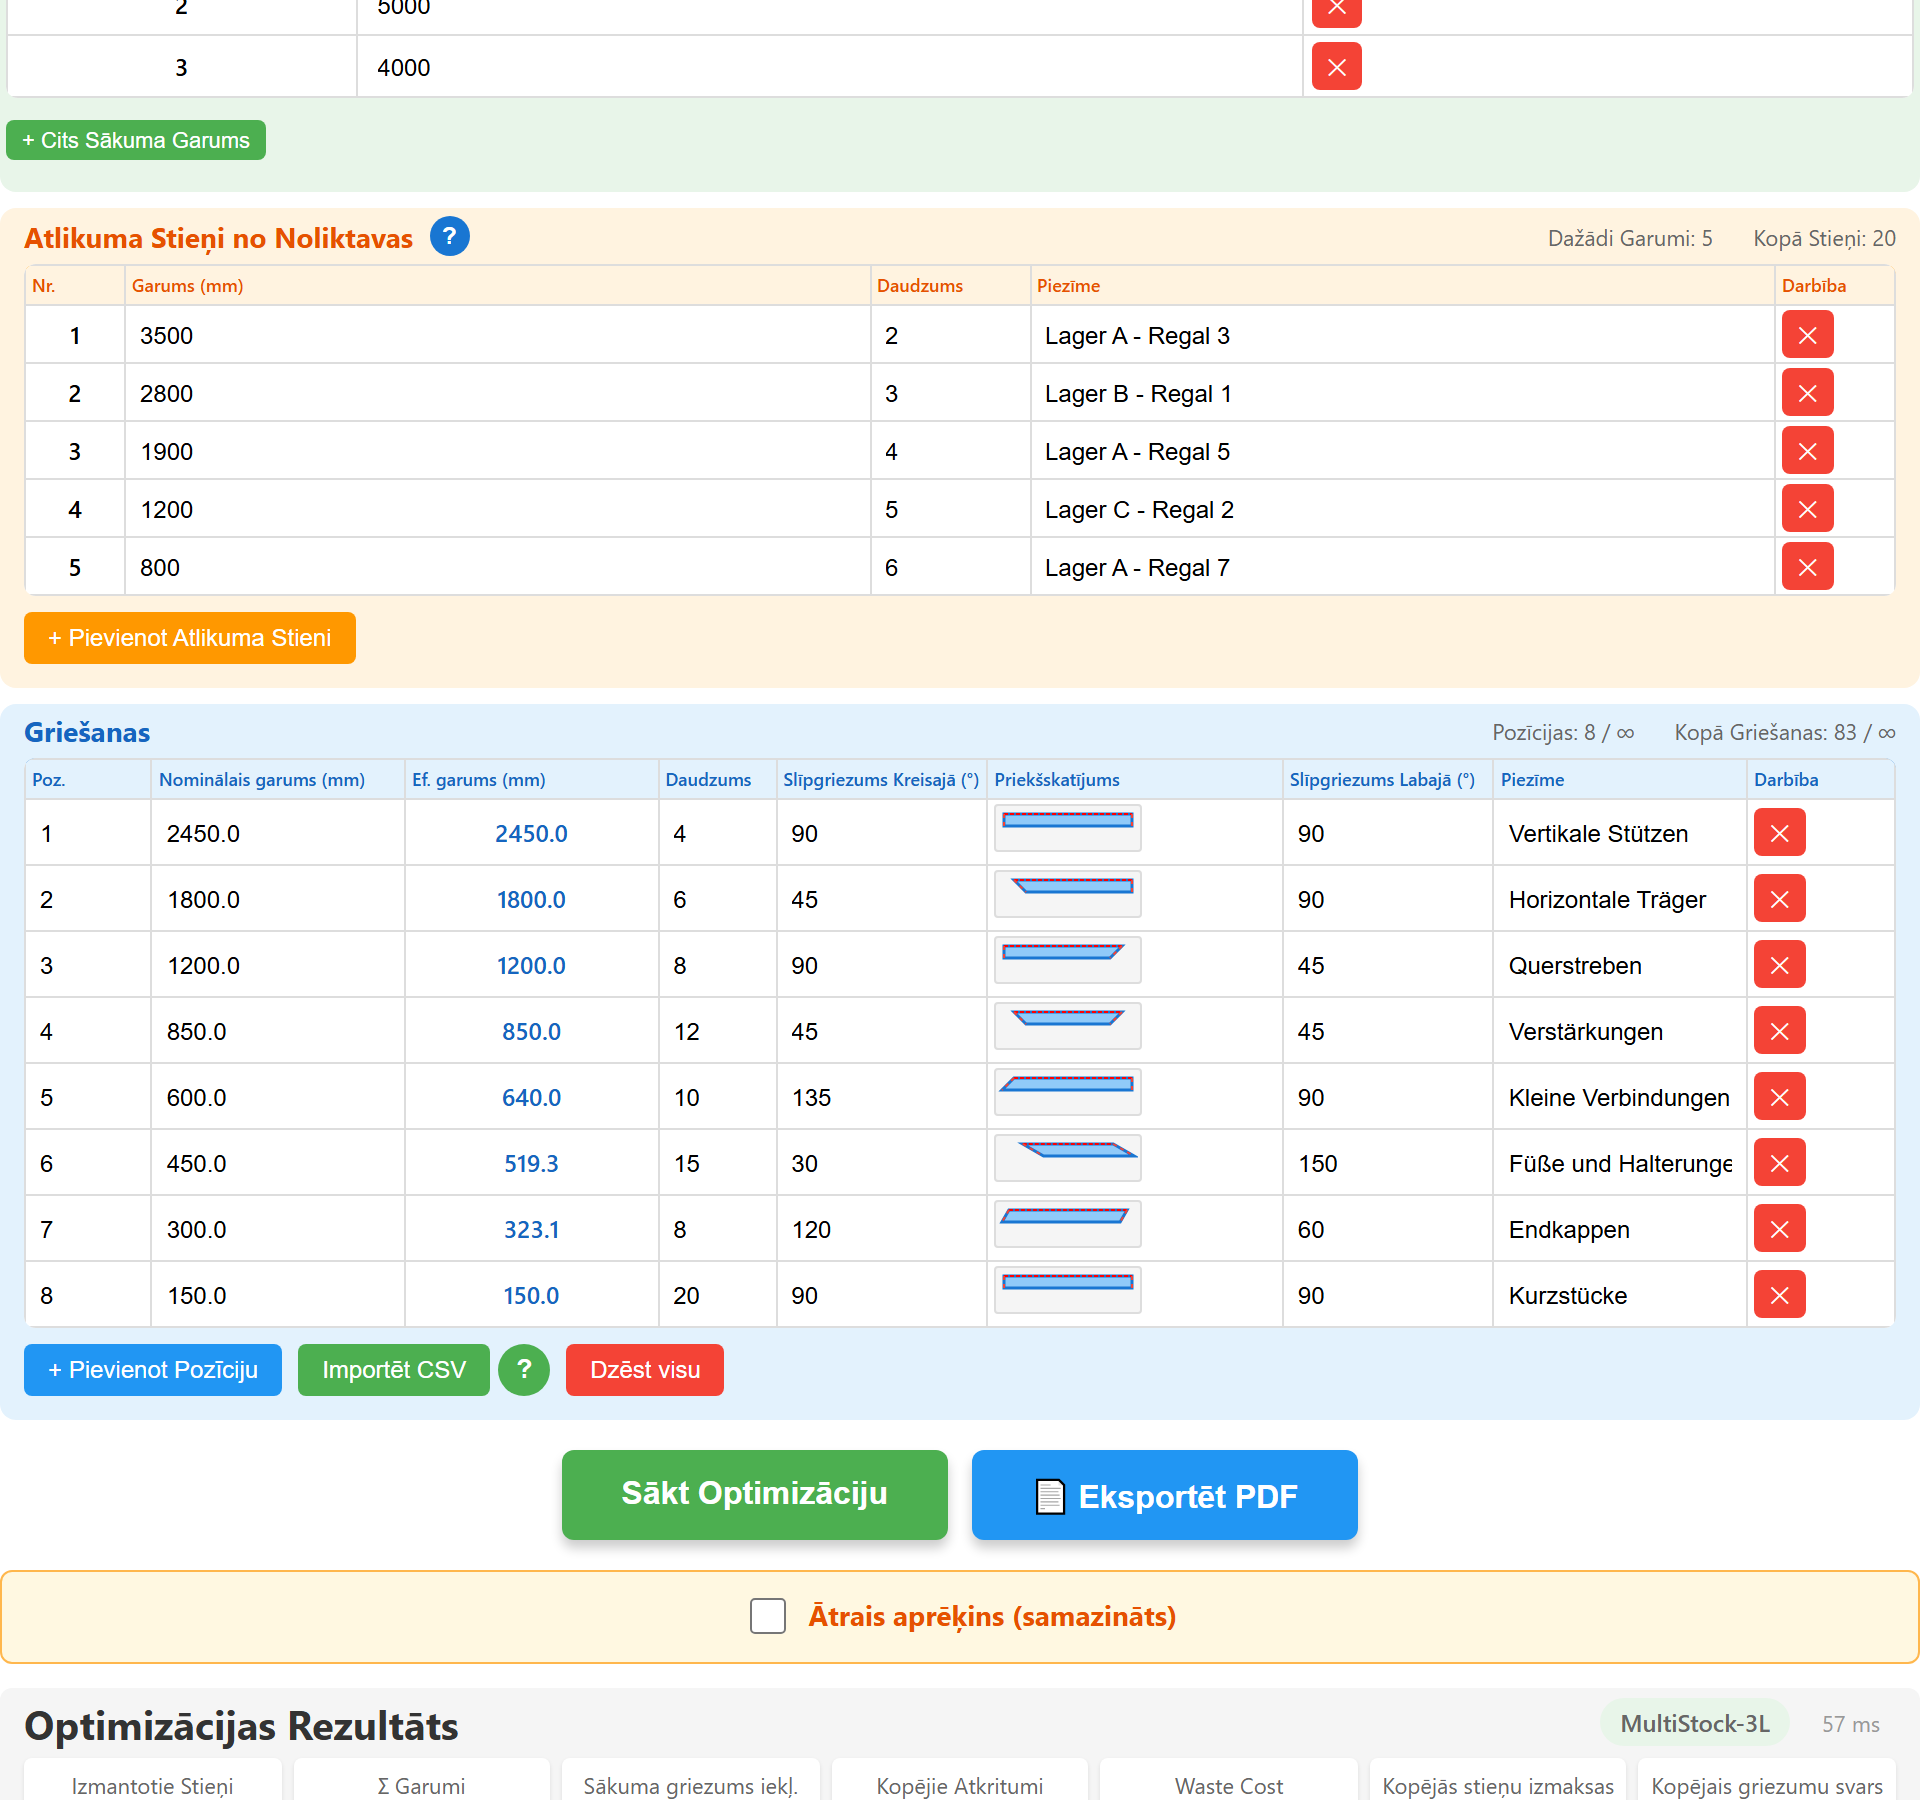The image size is (1920, 1800).
Task: Edit nominal length 150.0 field
Action: point(278,1295)
